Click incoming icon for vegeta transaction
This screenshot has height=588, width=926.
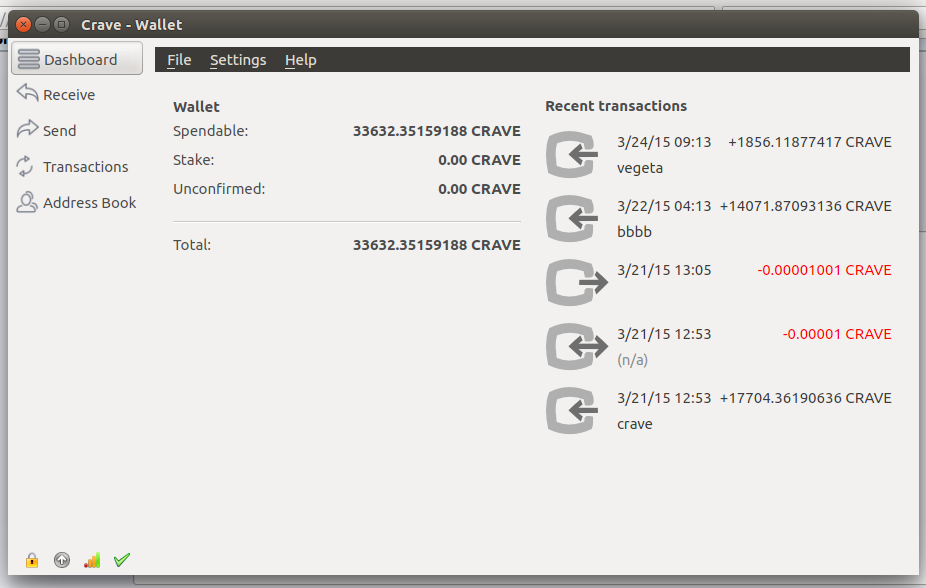pos(572,155)
